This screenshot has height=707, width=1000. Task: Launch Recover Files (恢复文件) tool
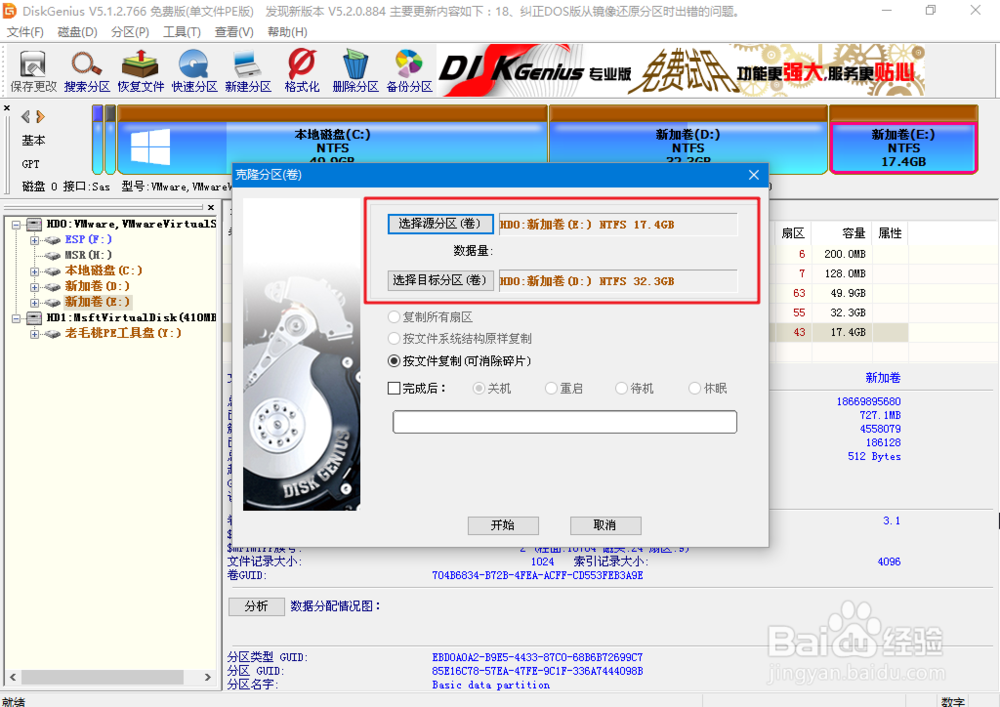click(x=140, y=71)
